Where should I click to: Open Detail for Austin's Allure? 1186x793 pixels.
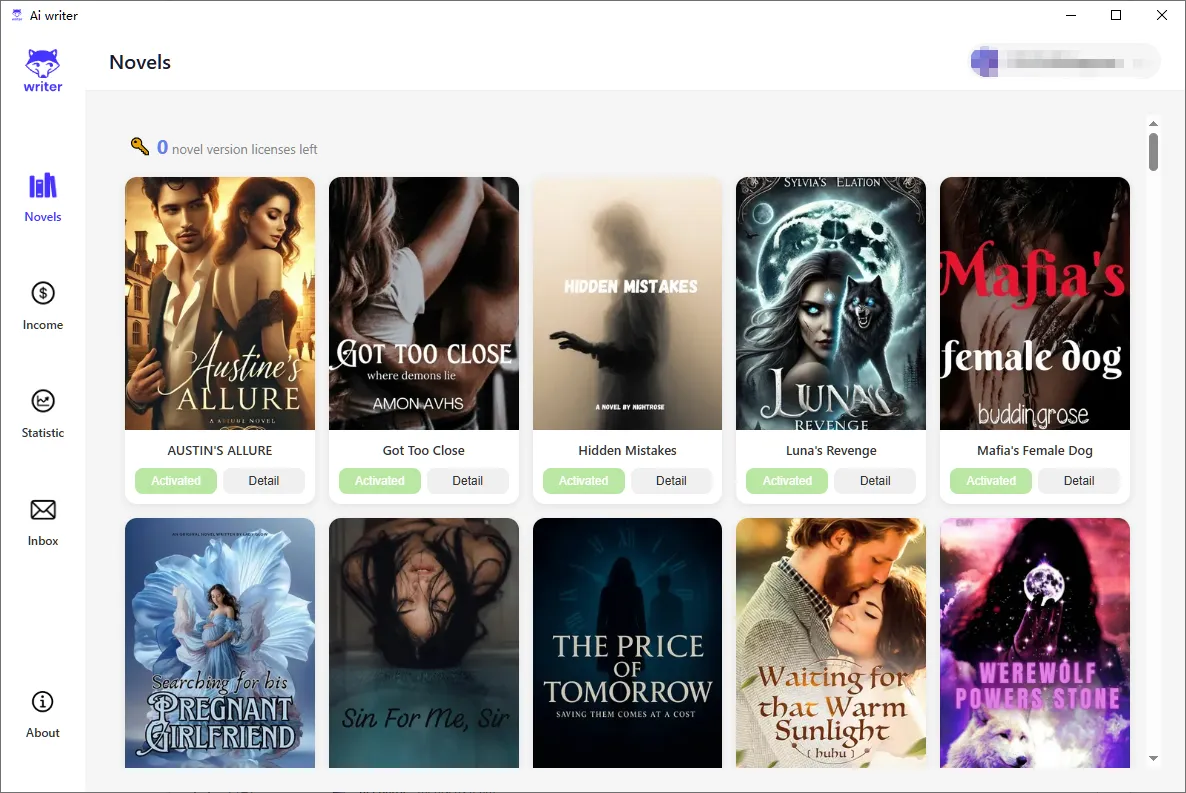click(x=263, y=480)
